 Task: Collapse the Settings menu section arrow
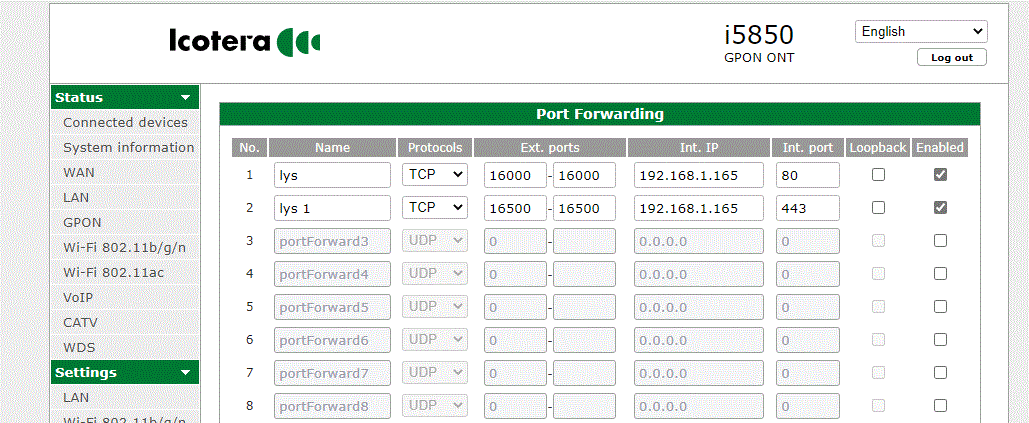[x=185, y=373]
